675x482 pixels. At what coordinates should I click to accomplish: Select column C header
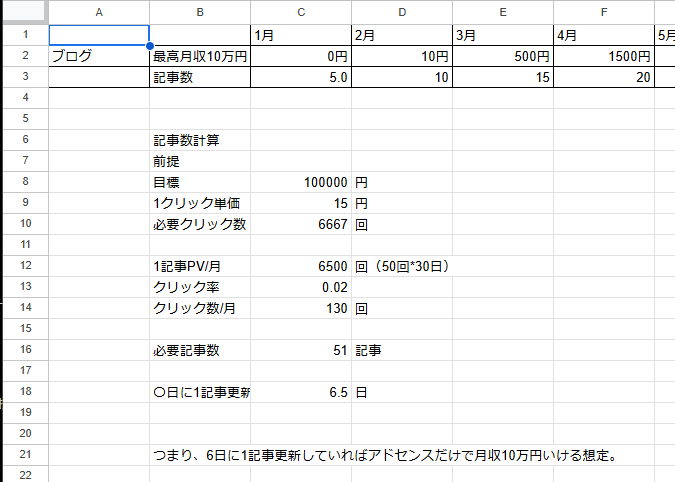point(300,12)
